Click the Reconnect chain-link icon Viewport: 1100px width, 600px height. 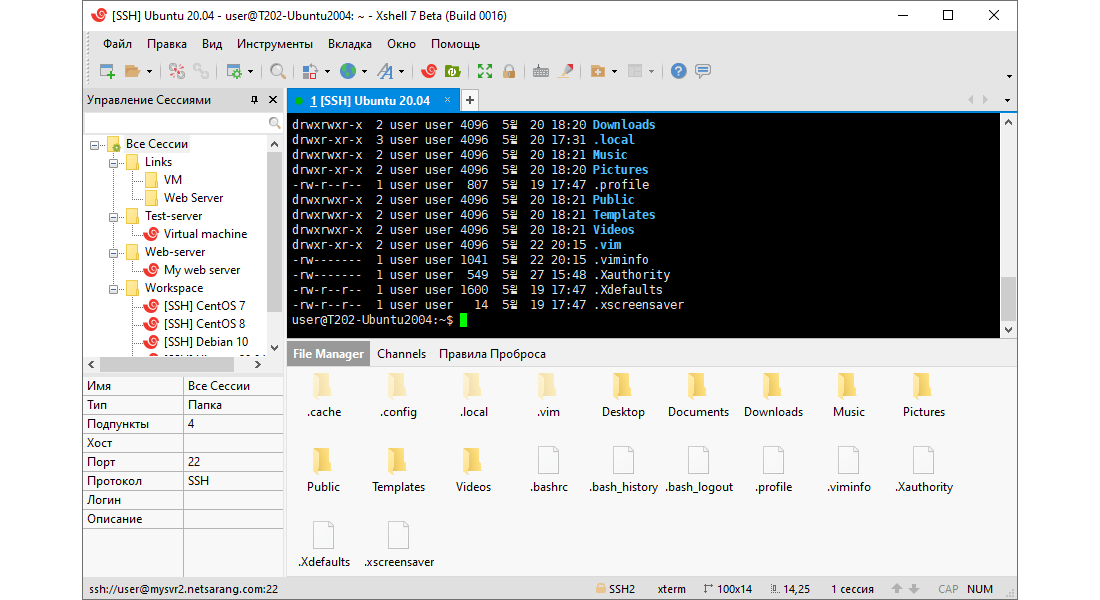pos(201,71)
